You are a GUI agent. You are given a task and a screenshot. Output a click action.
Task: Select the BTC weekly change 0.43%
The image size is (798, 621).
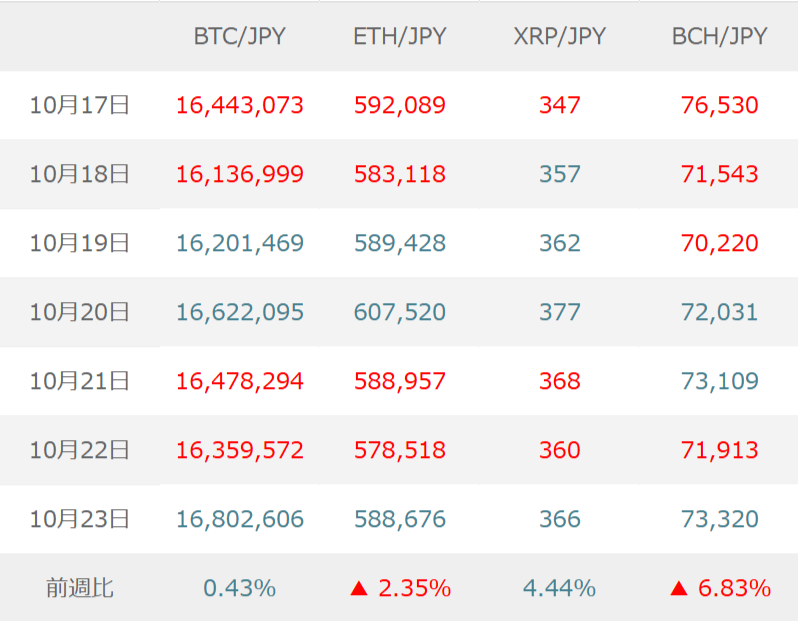tap(240, 589)
